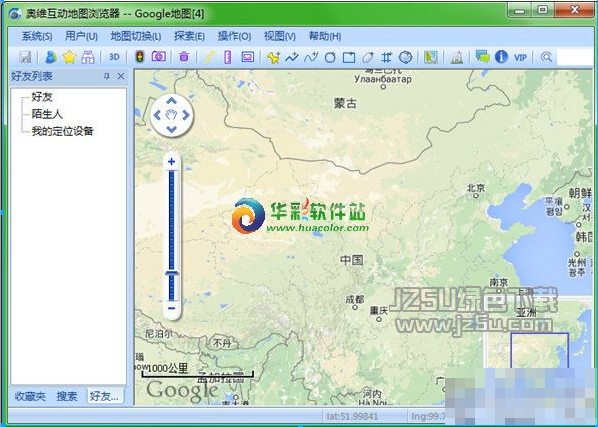598x427 pixels.
Task: Click the overview minimap blue rectangle
Action: [x=540, y=351]
